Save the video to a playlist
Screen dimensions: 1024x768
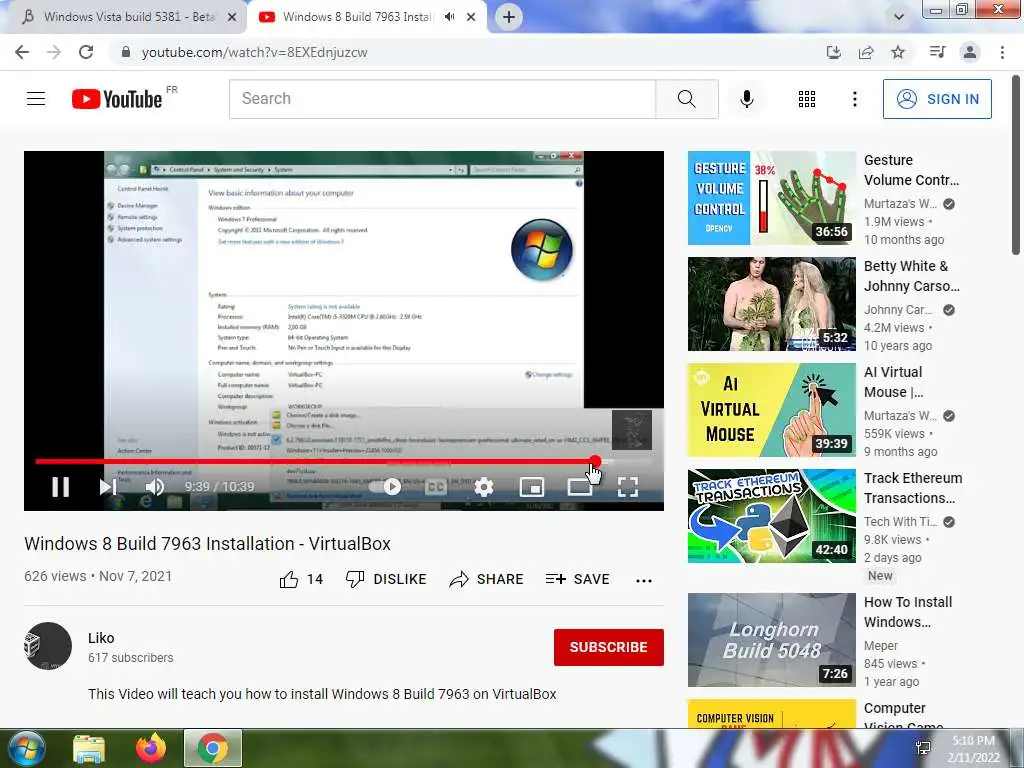(x=577, y=579)
